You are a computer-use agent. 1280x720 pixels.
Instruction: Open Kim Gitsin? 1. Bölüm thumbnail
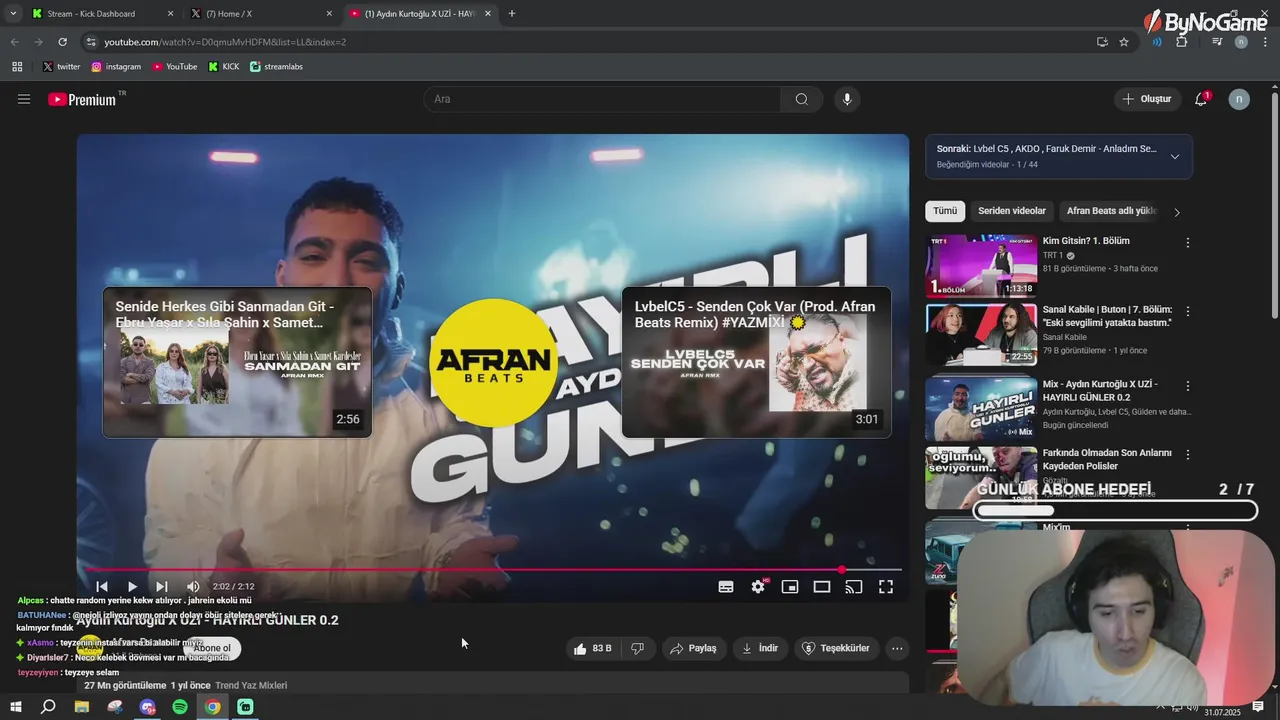click(981, 265)
